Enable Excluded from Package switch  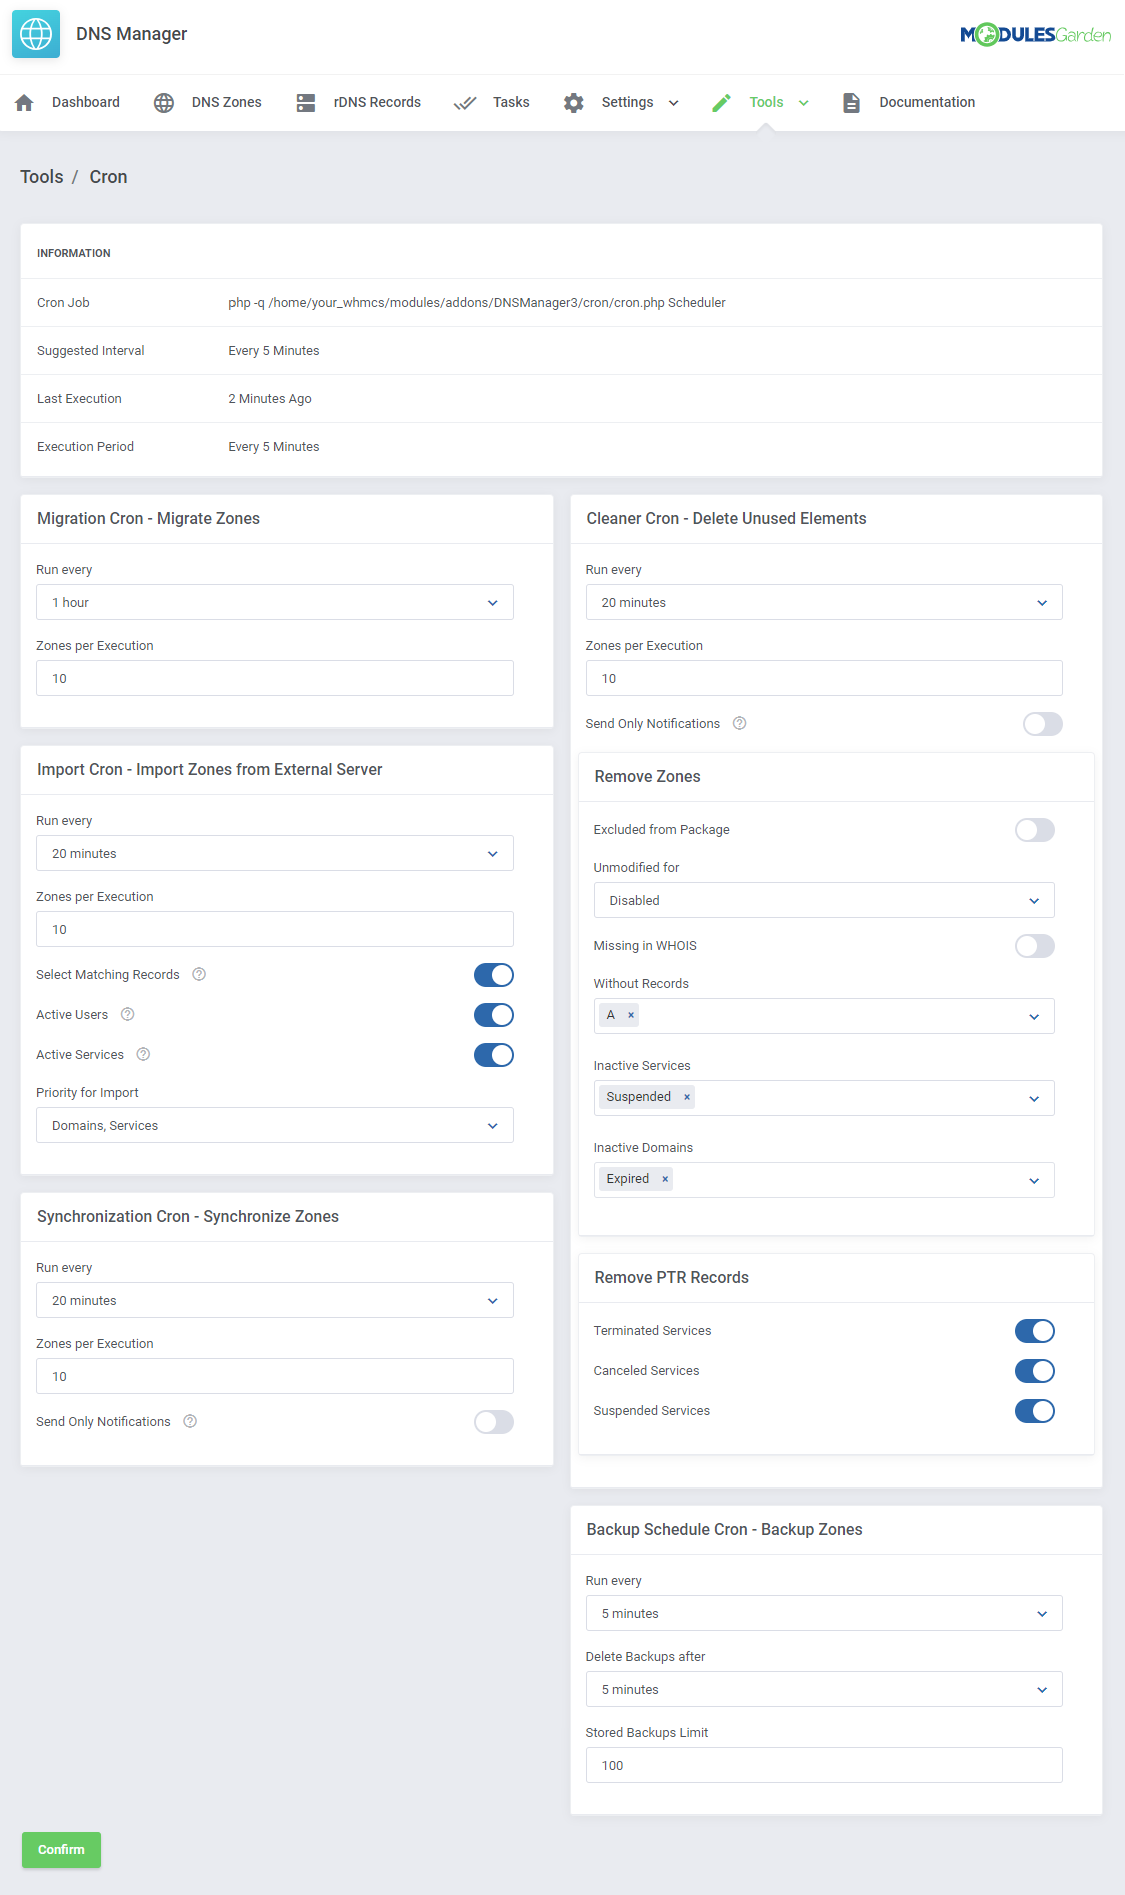1035,830
